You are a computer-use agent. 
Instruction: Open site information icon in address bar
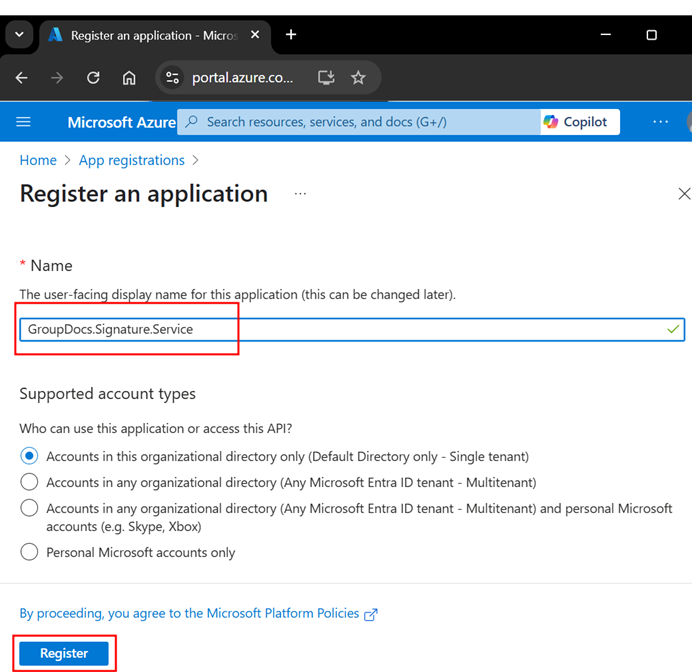172,78
